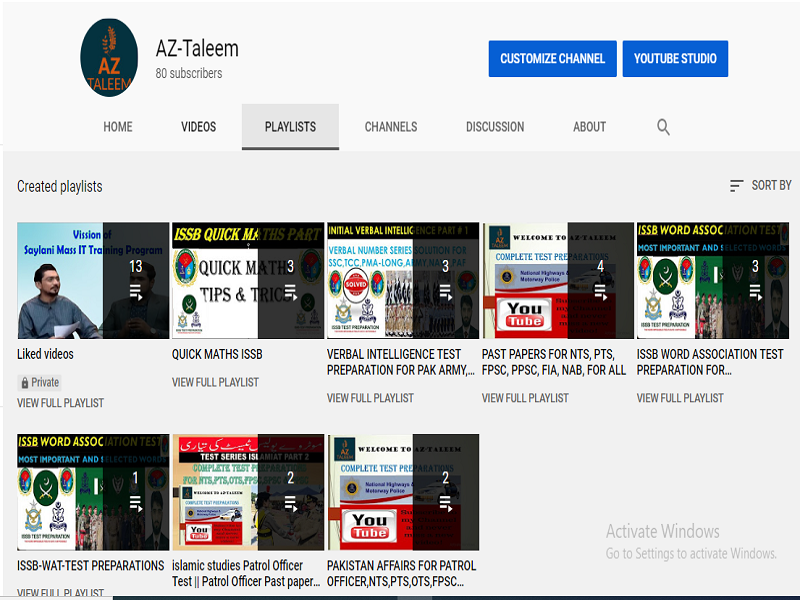View full playlist for QUICK MATHS ISSB
The image size is (800, 600).
pyautogui.click(x=215, y=382)
